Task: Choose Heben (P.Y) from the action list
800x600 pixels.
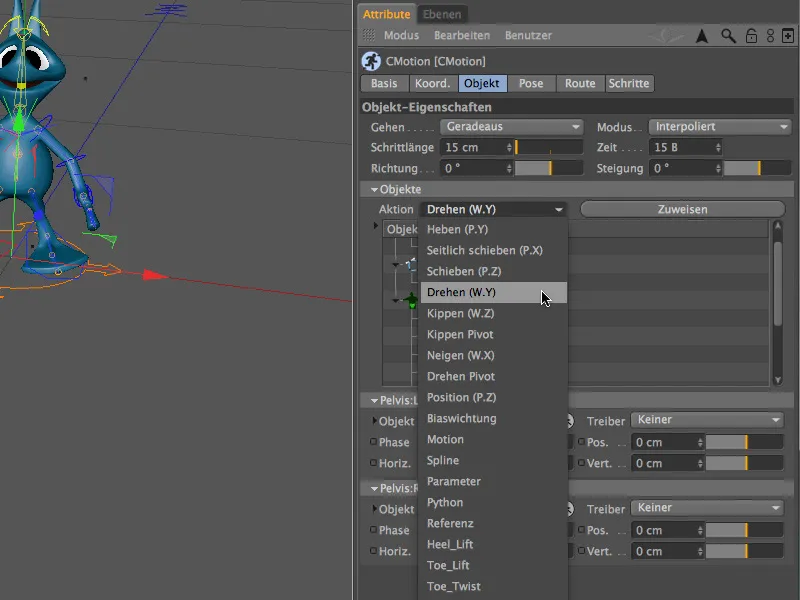Action: tap(493, 230)
